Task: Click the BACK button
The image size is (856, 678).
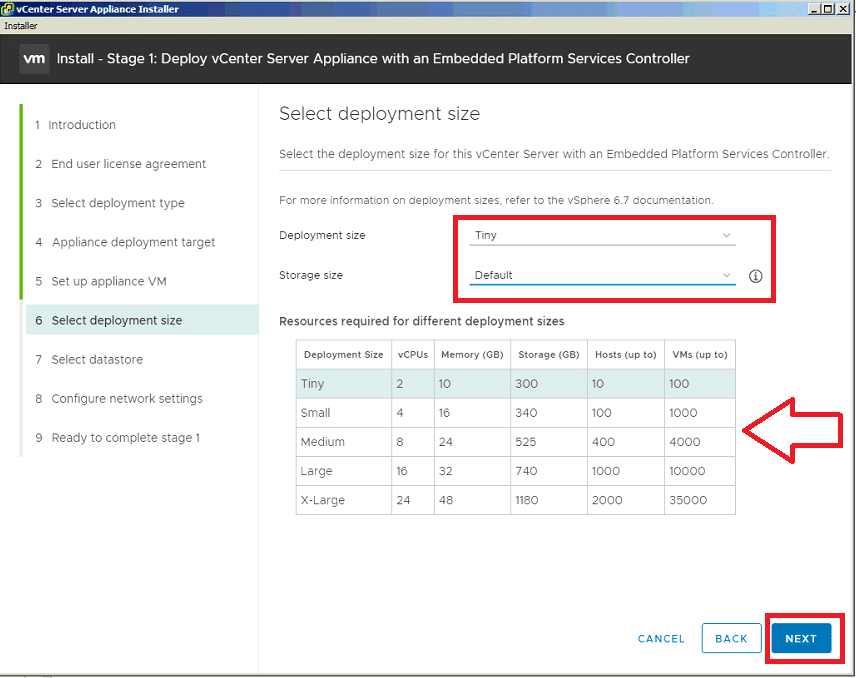Action: (731, 638)
